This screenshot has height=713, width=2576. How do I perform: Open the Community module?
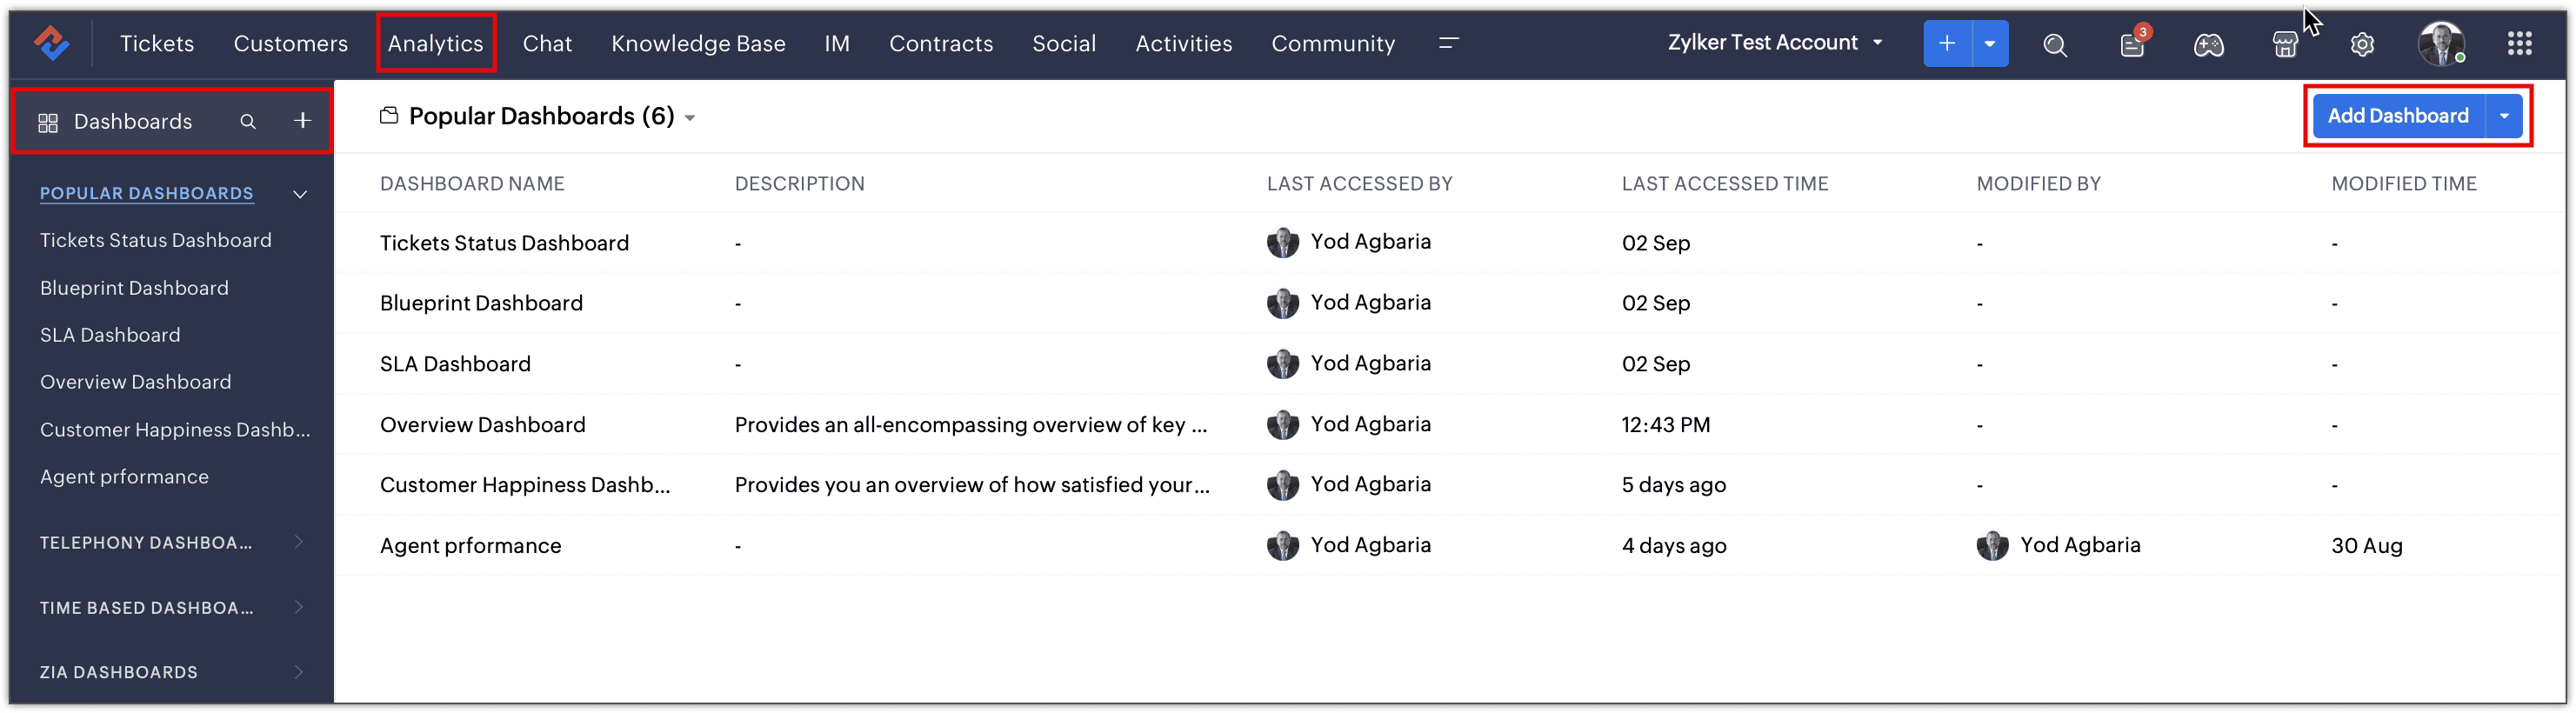click(x=1333, y=43)
